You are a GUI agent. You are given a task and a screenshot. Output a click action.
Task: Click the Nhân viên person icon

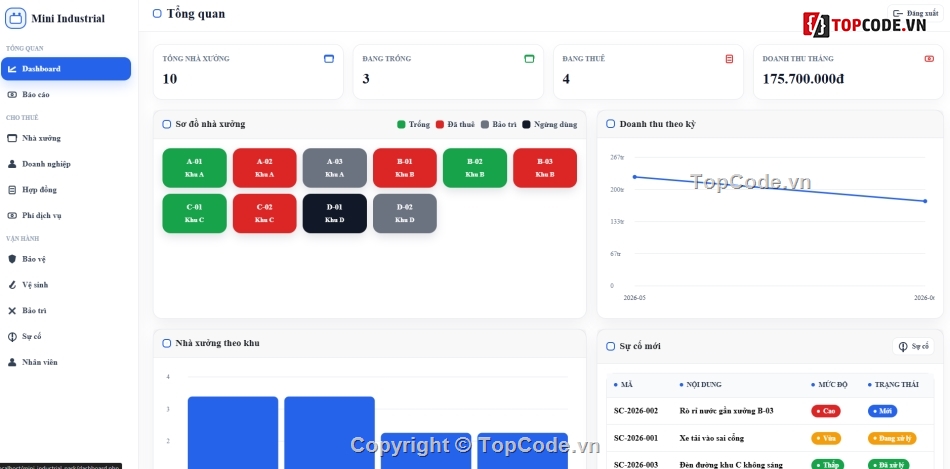12,362
